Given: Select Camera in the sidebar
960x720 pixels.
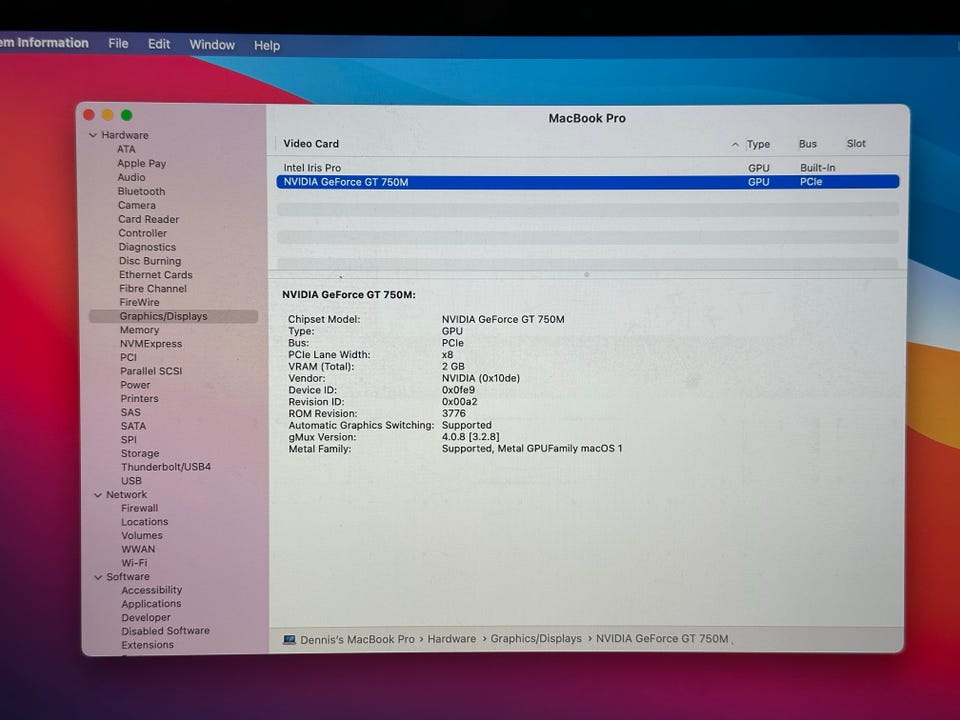Looking at the screenshot, I should coord(137,206).
